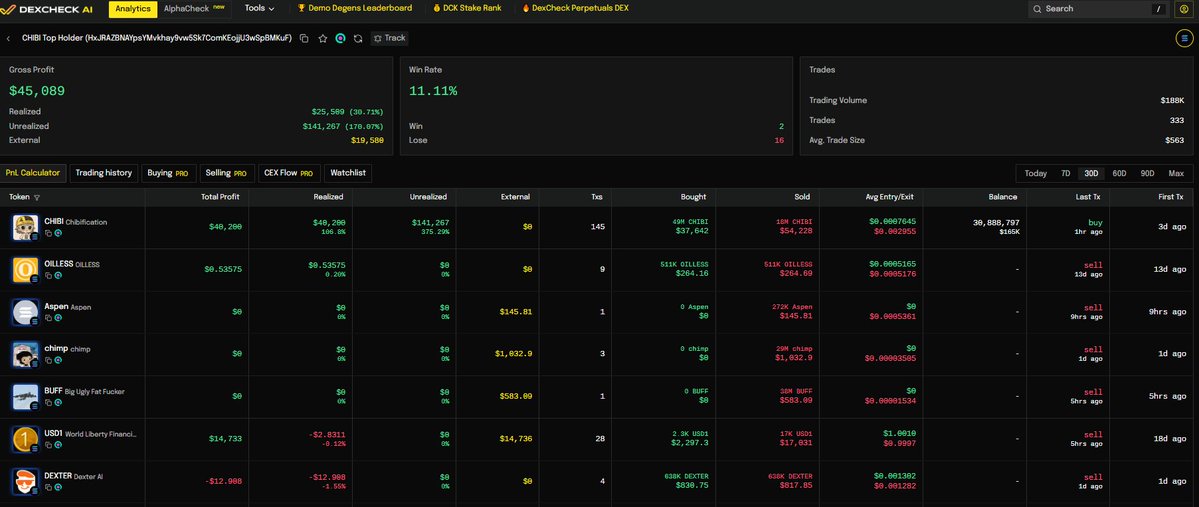
Task: Refresh wallet data with the sync icon
Action: click(358, 38)
